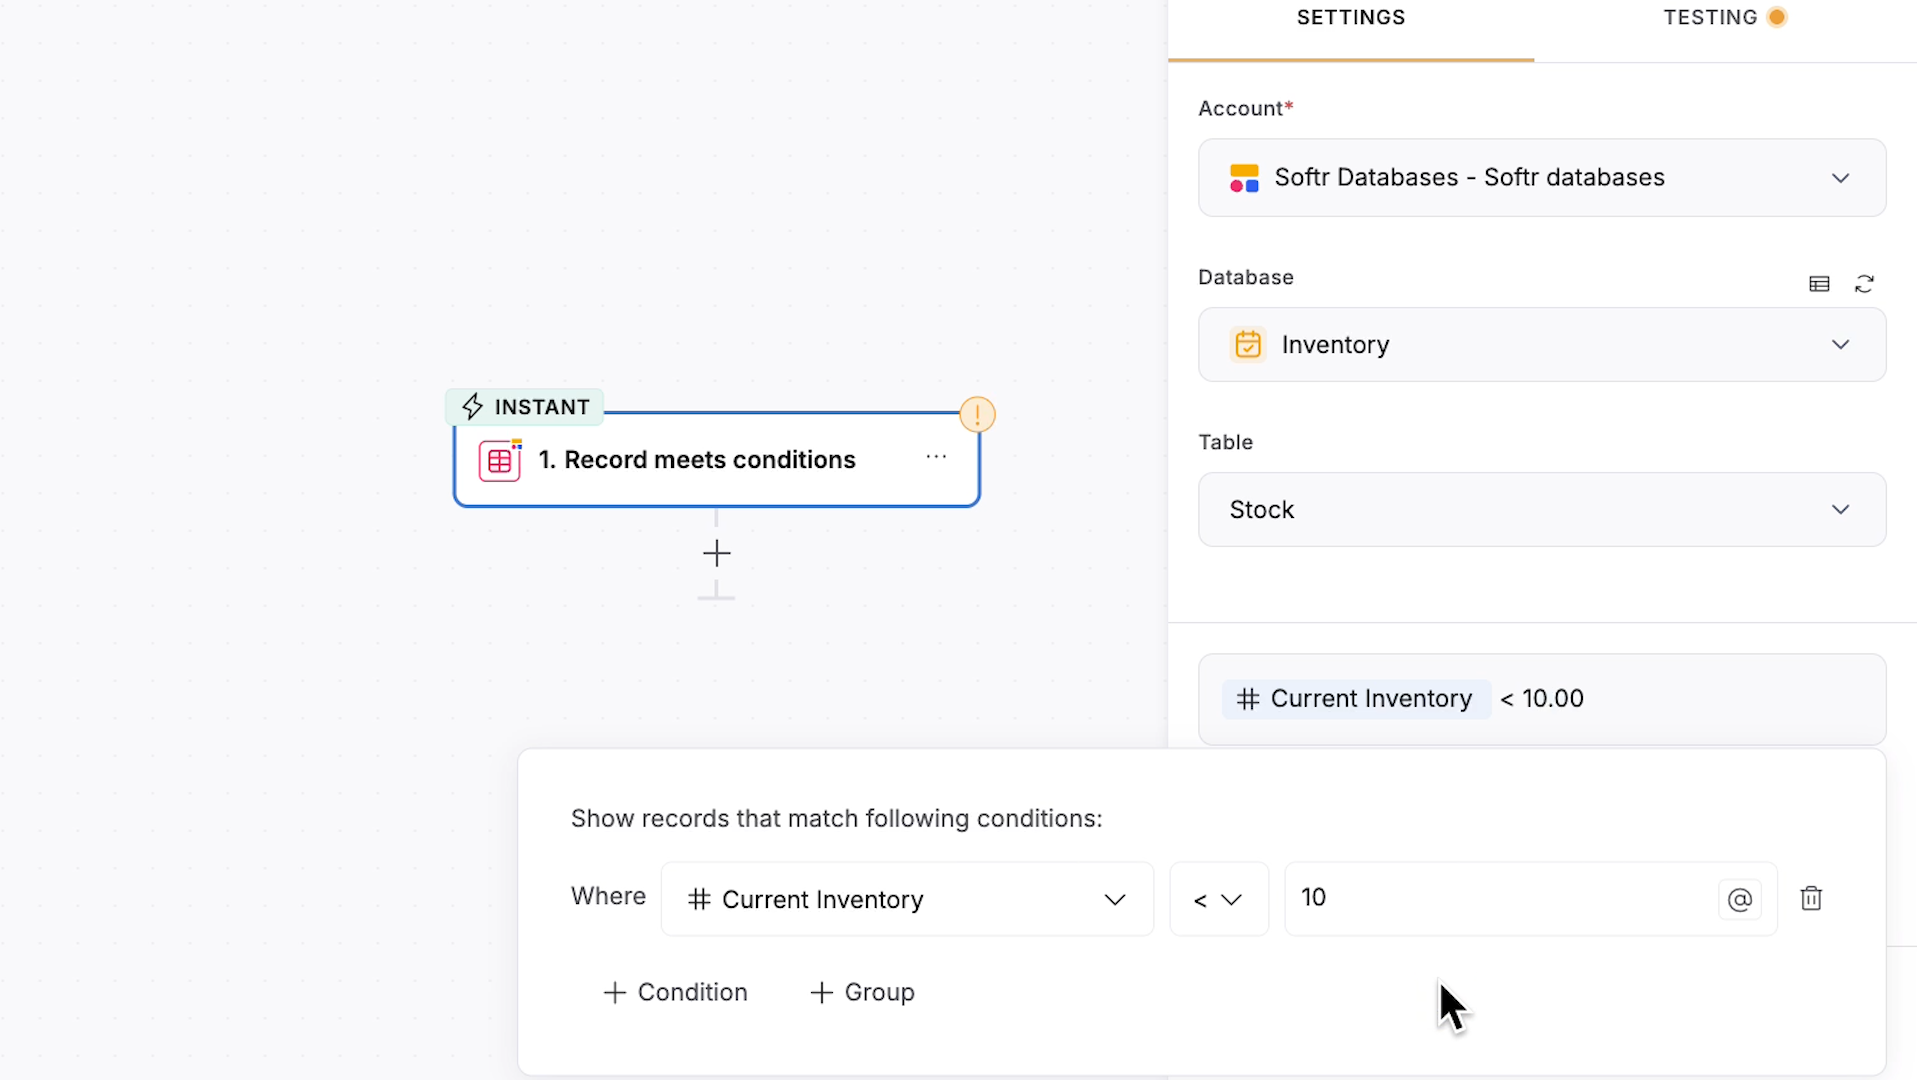Screen dimensions: 1920x1080
Task: Add a condition Group
Action: coord(861,992)
